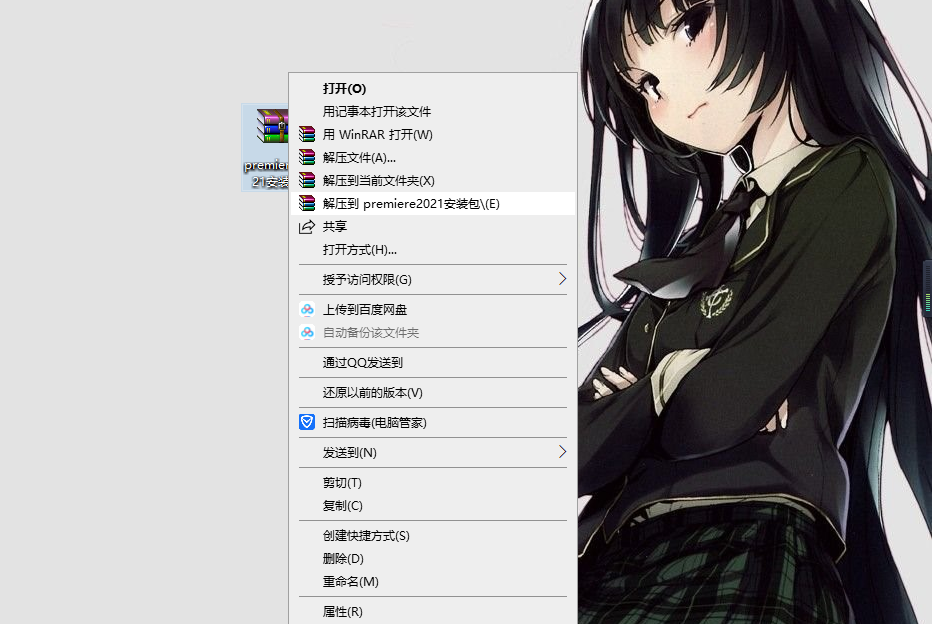Image resolution: width=932 pixels, height=624 pixels.
Task: Choose 还原以前的版本(V)
Action: pos(433,393)
